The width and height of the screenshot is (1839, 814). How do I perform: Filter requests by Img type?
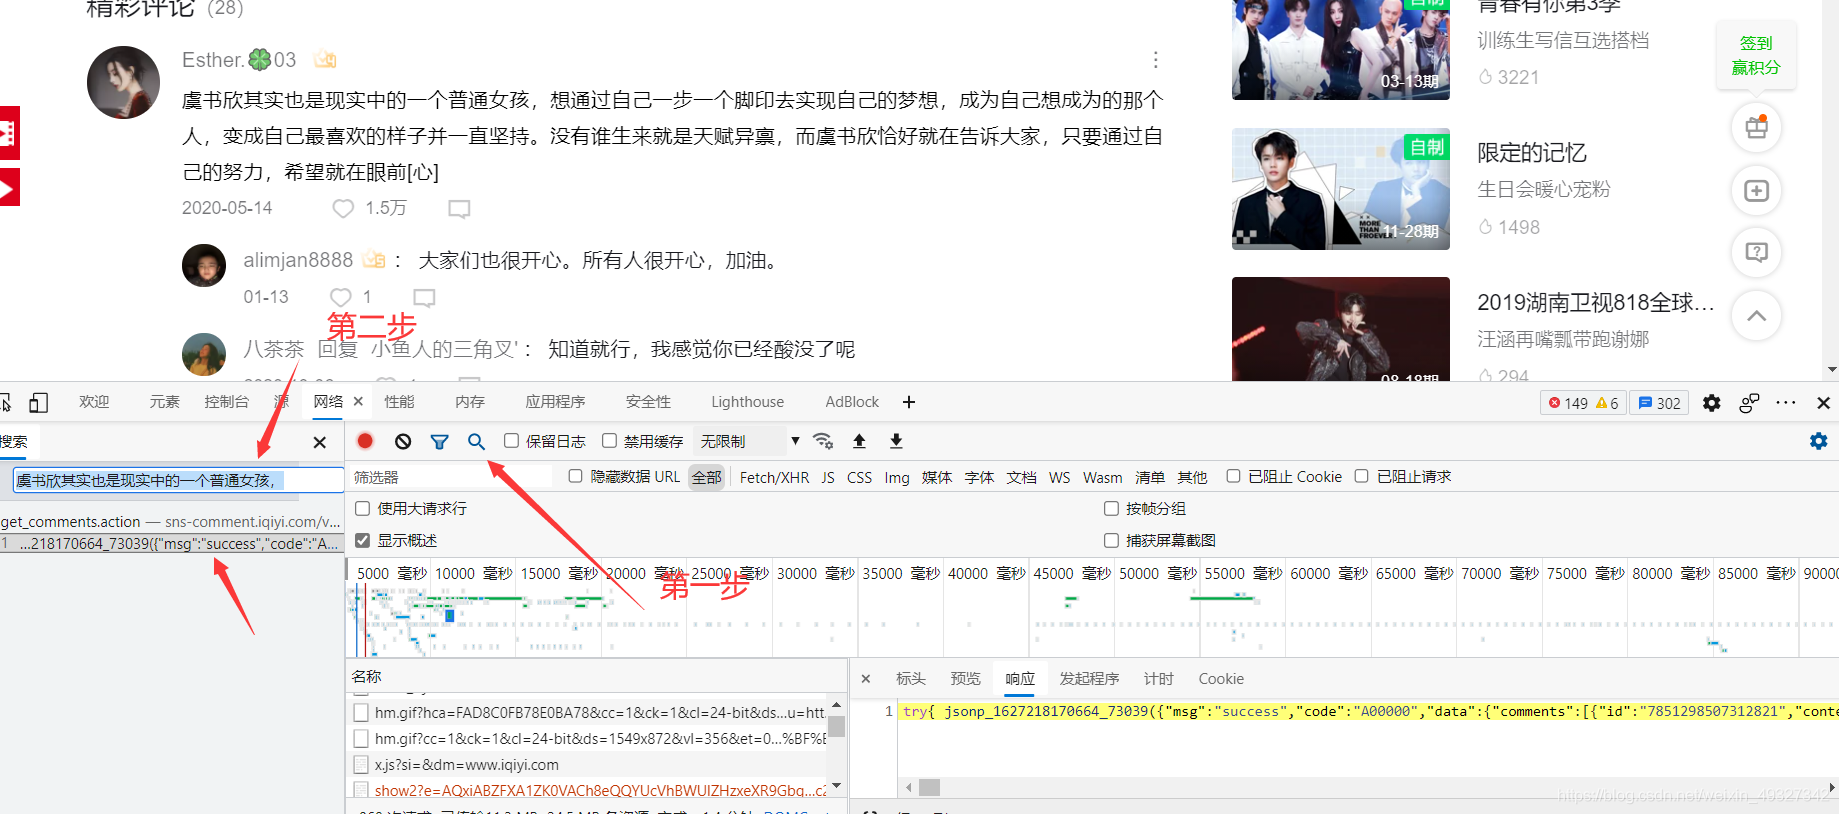pos(897,478)
